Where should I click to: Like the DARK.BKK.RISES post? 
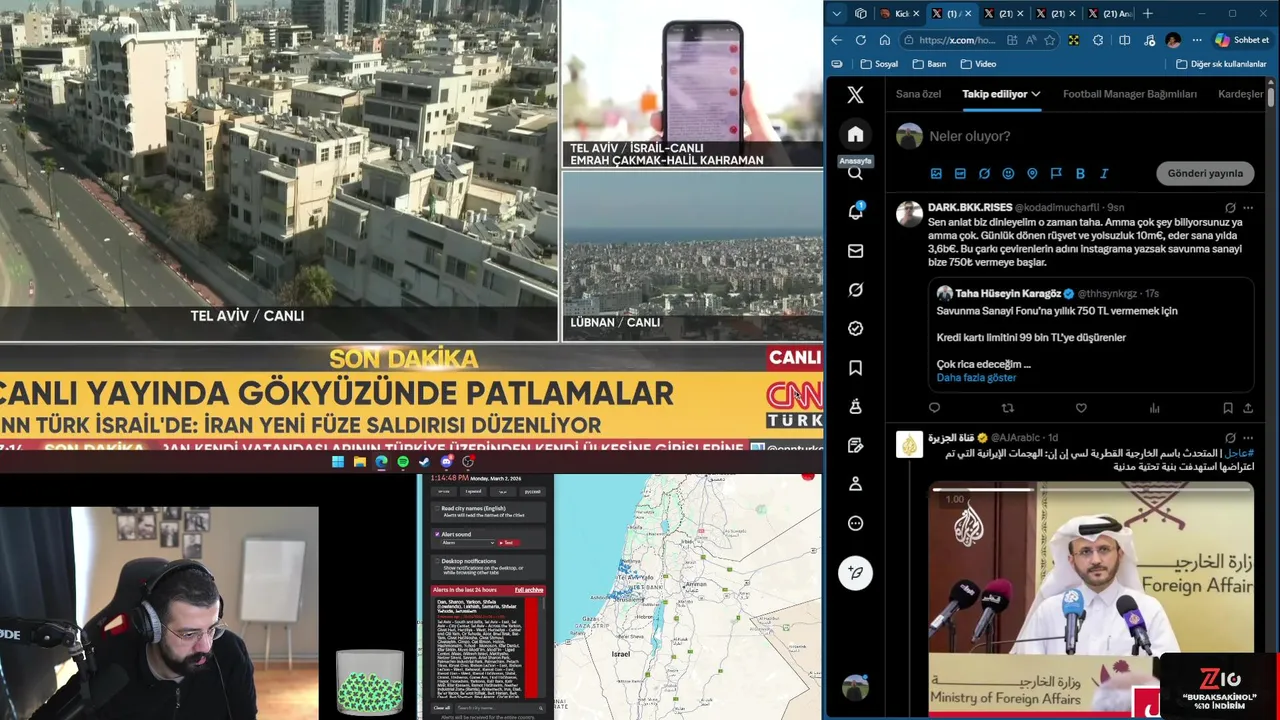pyautogui.click(x=1081, y=408)
